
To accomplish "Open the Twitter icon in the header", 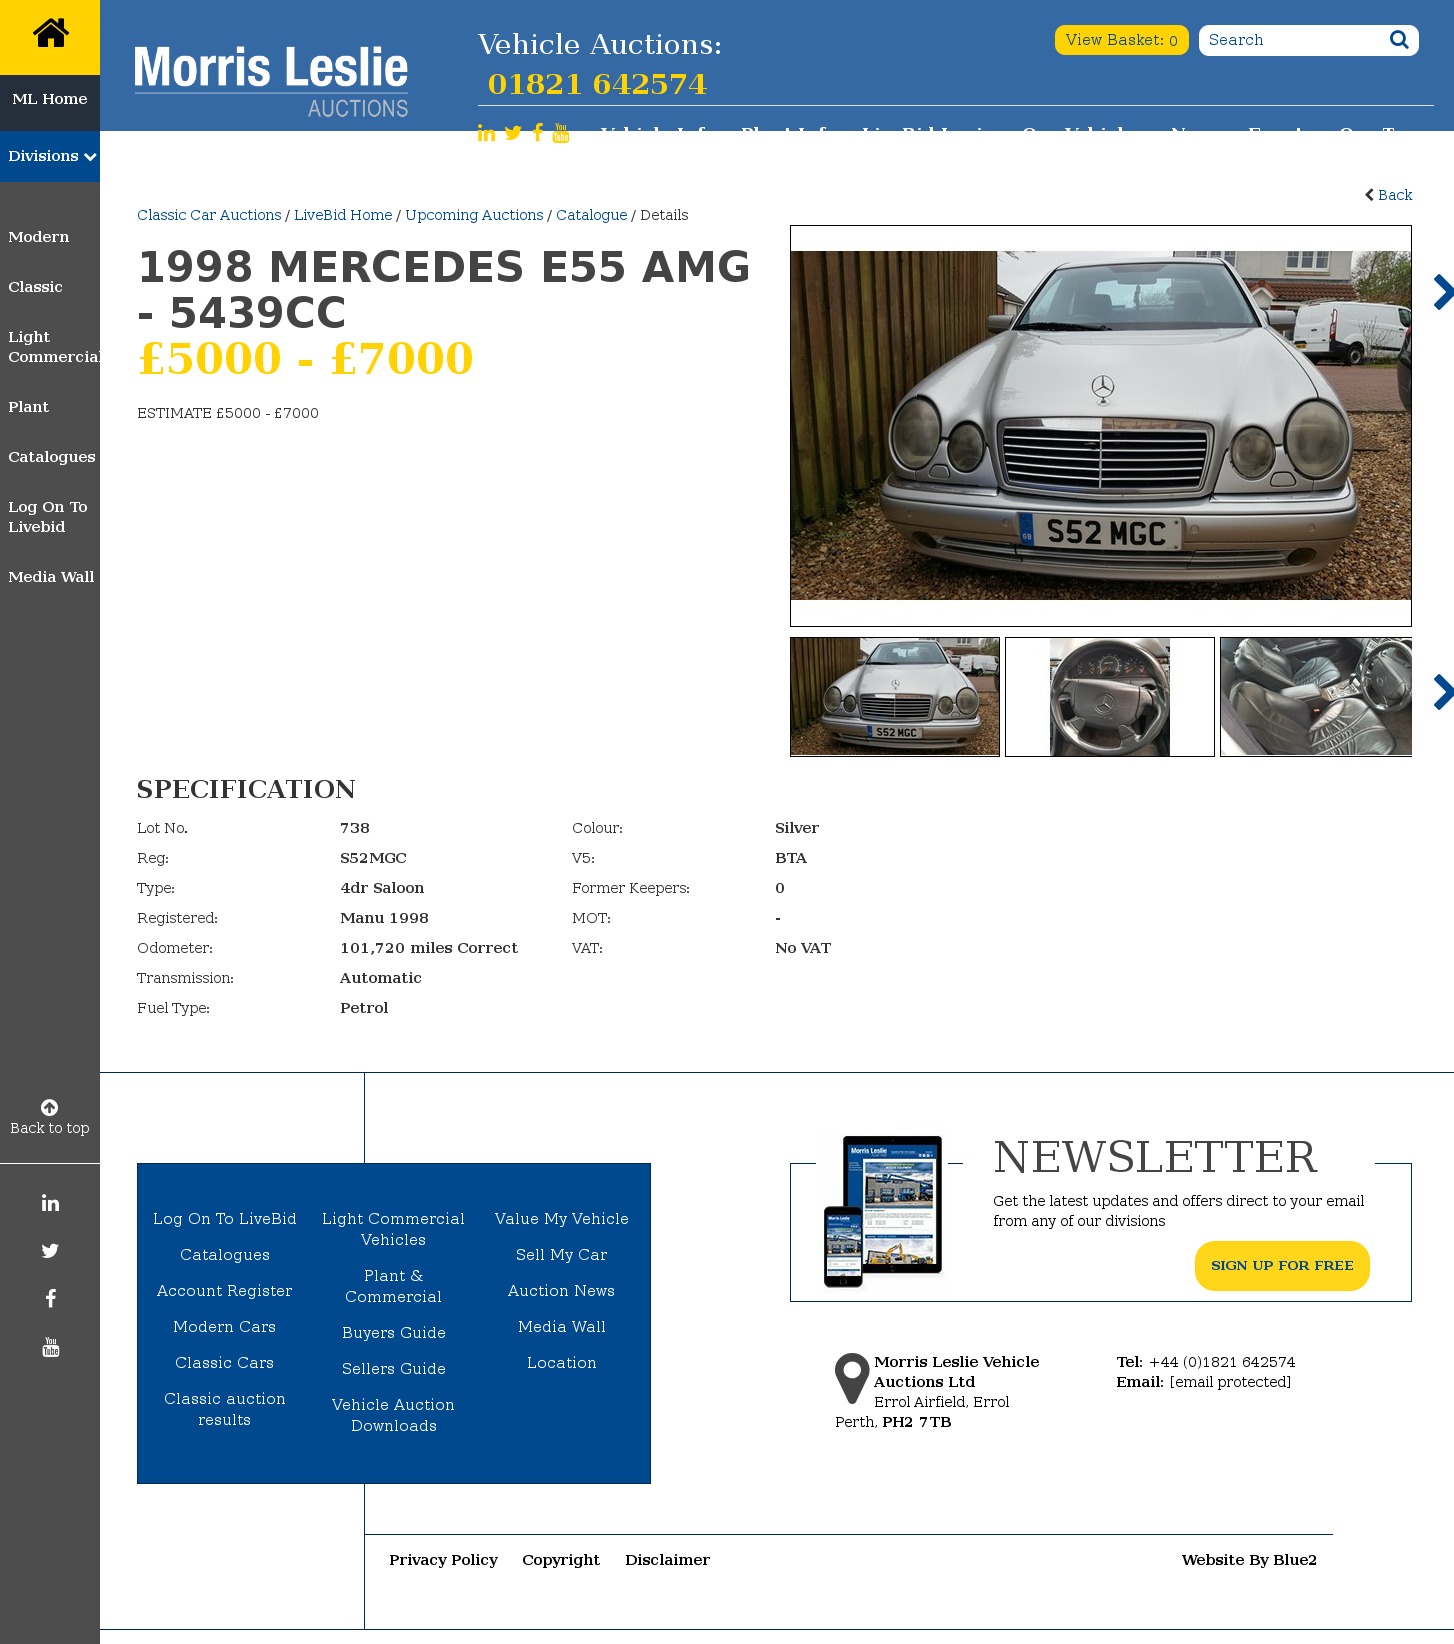I will coord(513,133).
